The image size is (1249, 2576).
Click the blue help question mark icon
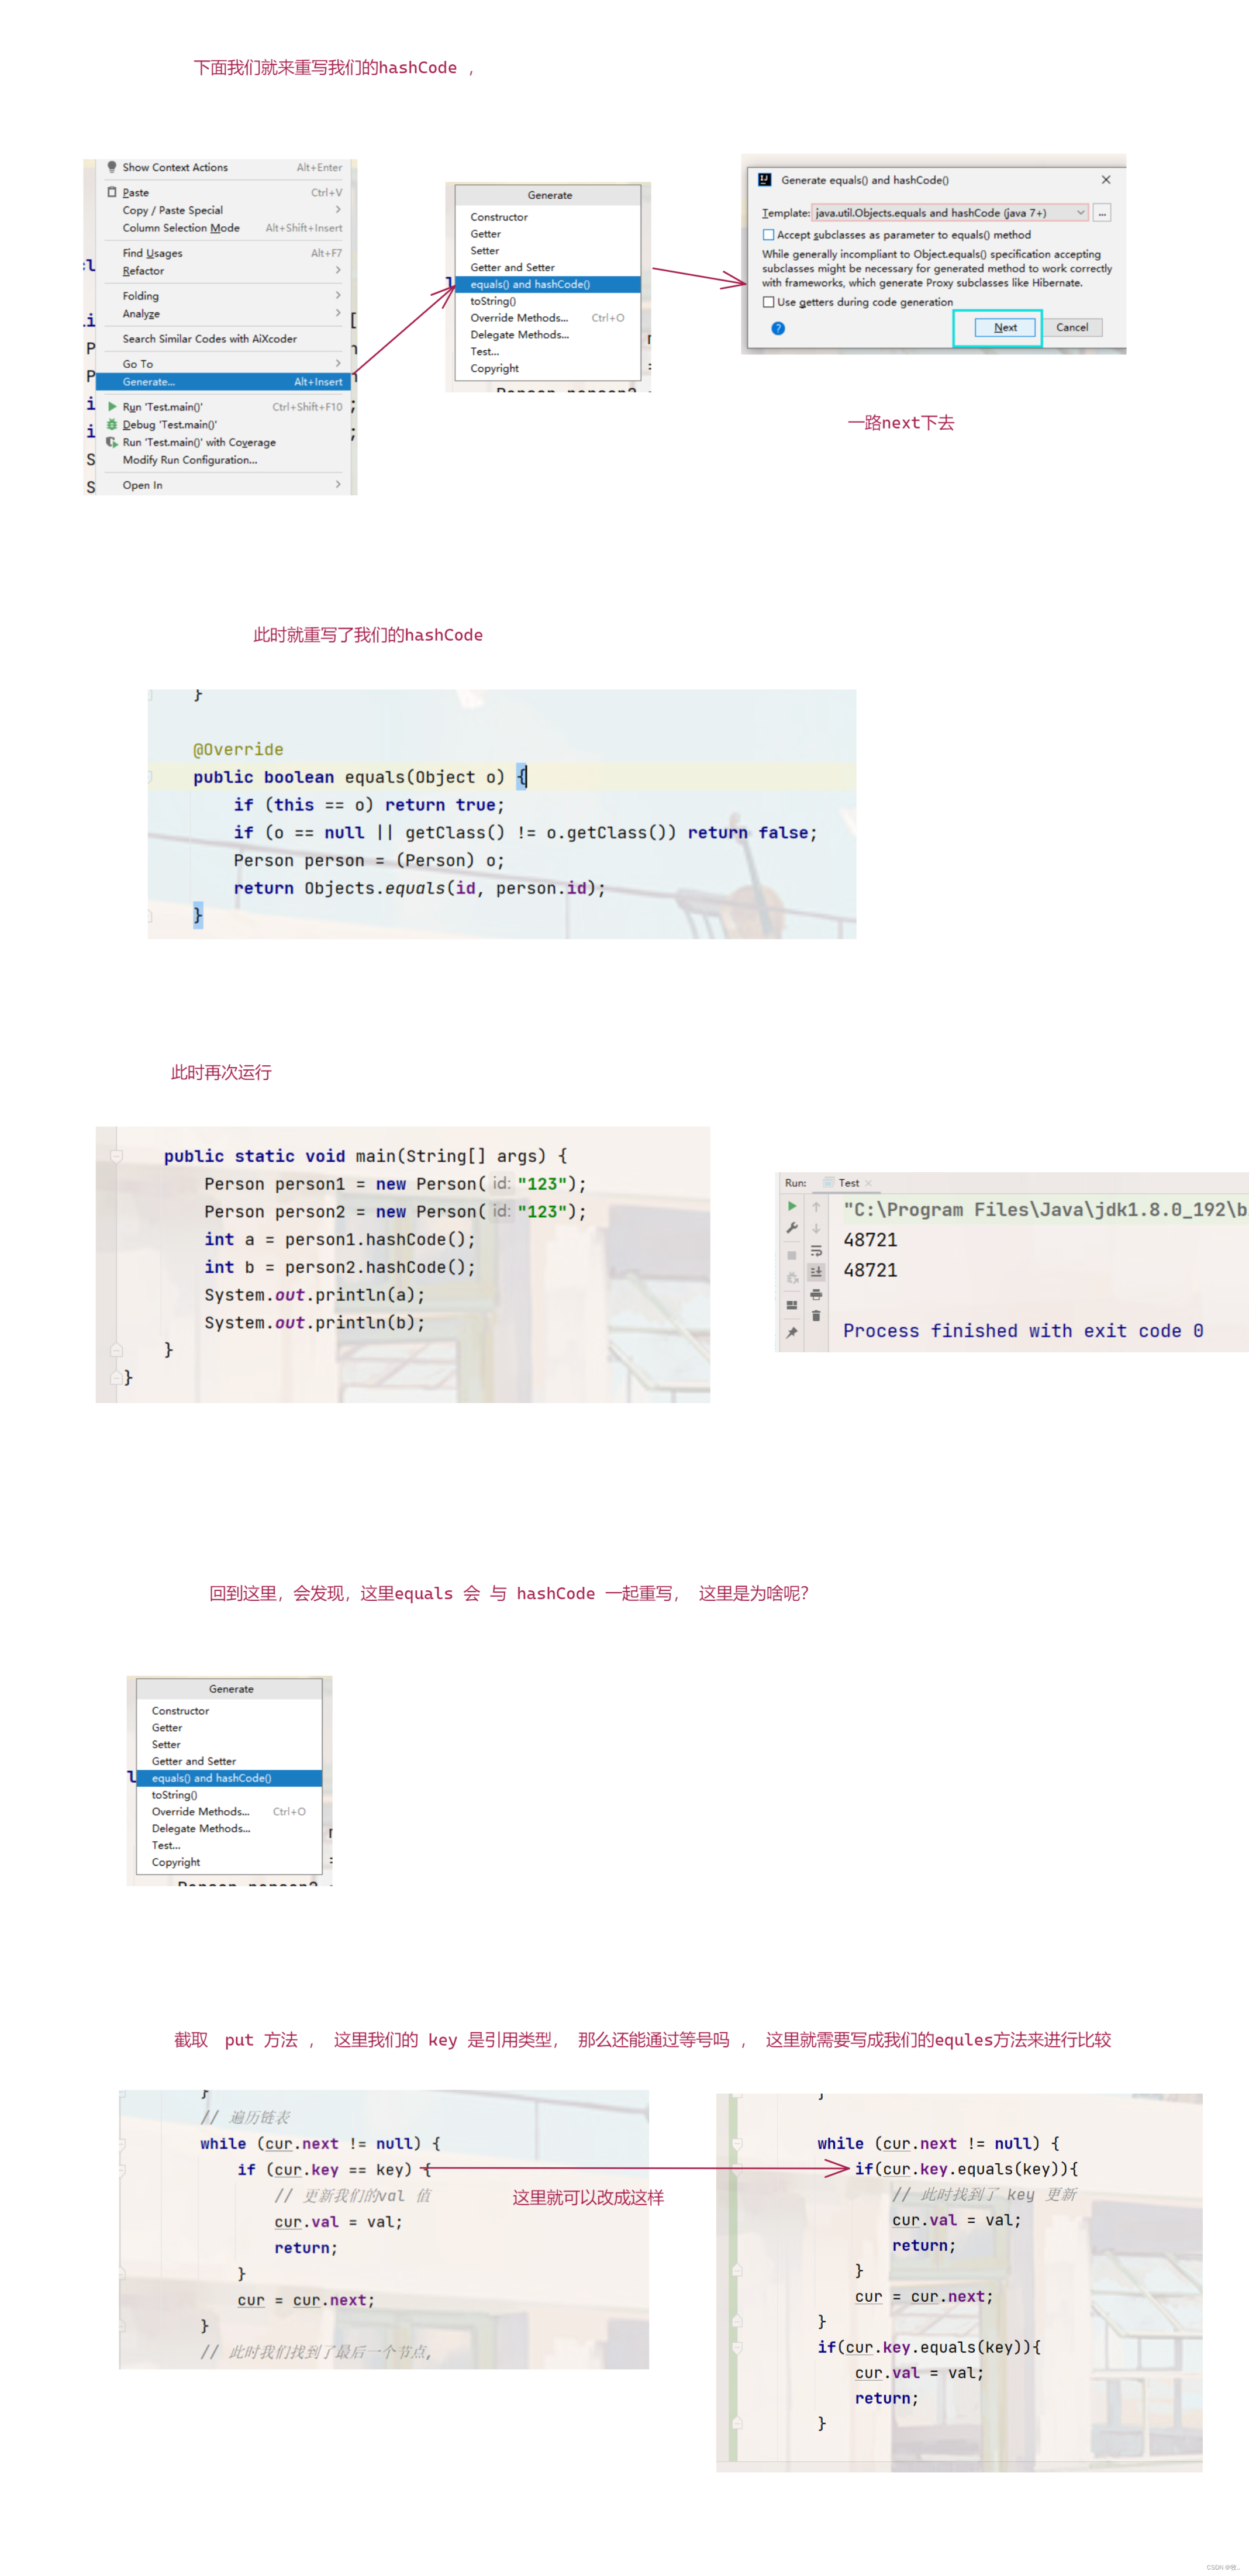click(x=778, y=328)
